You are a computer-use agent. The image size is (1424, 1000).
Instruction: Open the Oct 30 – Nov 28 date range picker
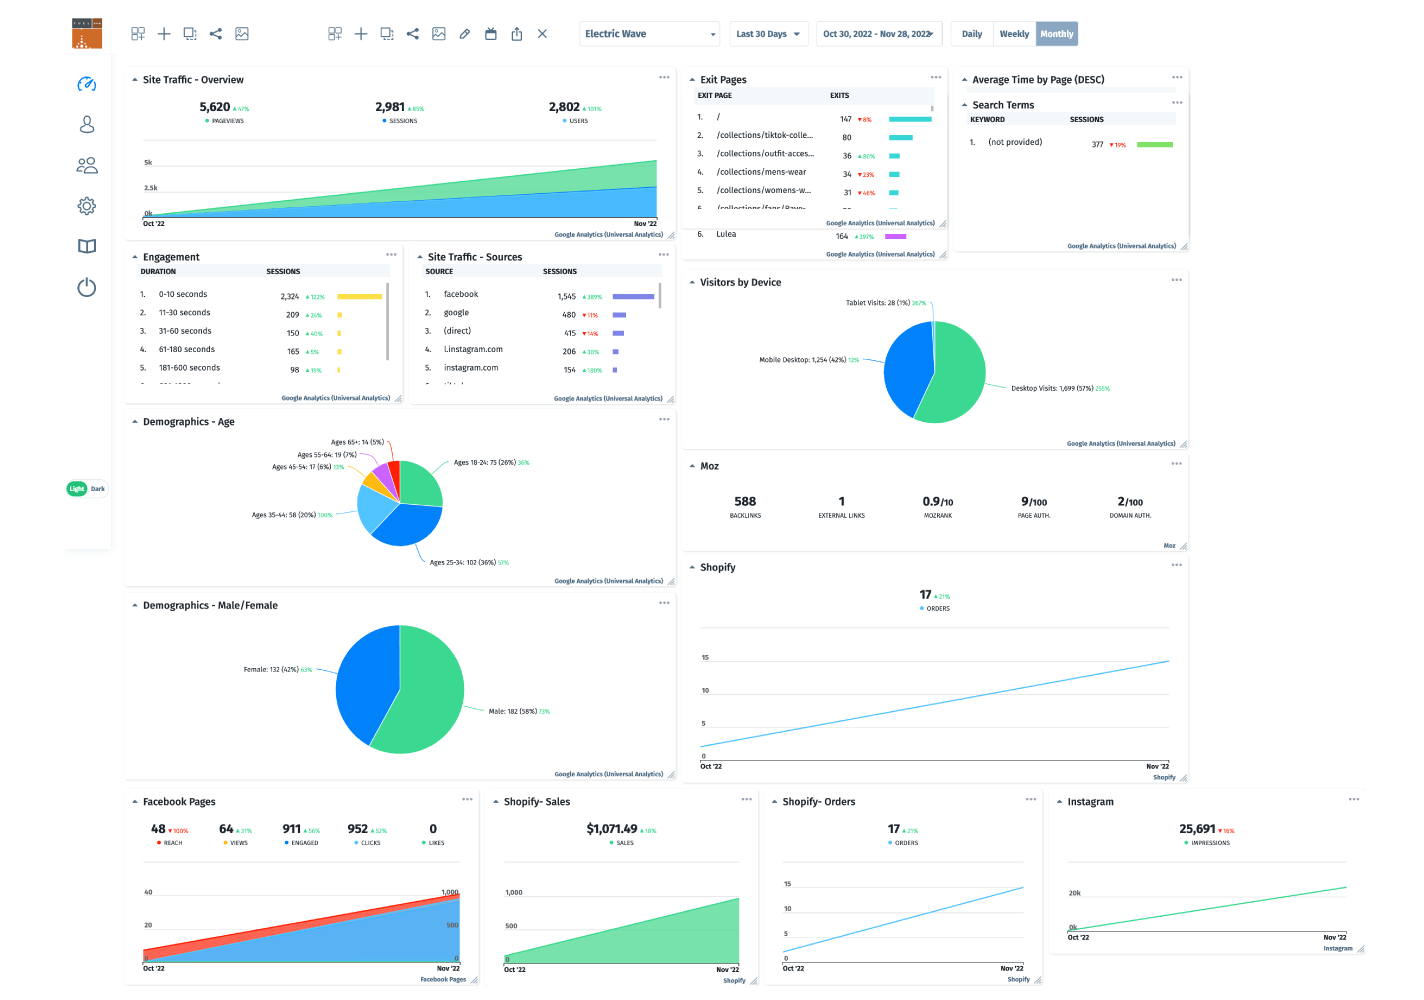click(879, 34)
